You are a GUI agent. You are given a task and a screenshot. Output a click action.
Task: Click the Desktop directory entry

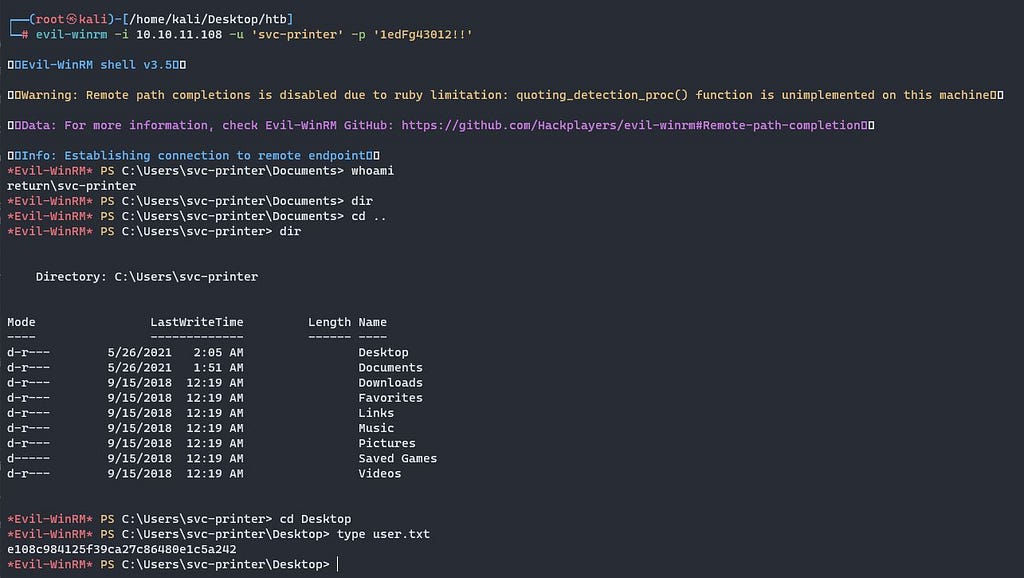click(383, 353)
